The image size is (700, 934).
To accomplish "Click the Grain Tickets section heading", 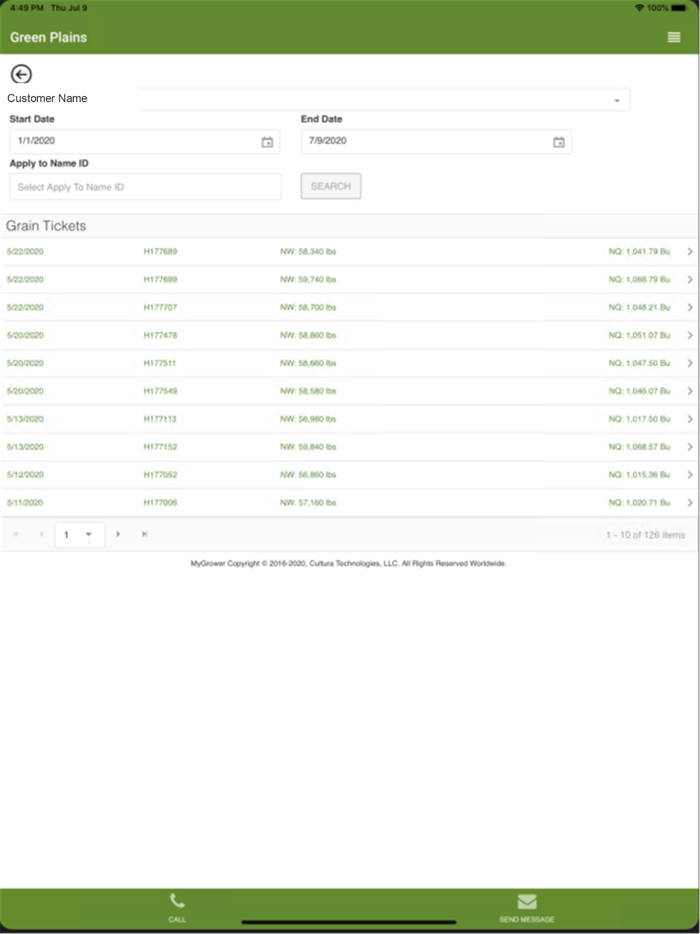I will [46, 226].
